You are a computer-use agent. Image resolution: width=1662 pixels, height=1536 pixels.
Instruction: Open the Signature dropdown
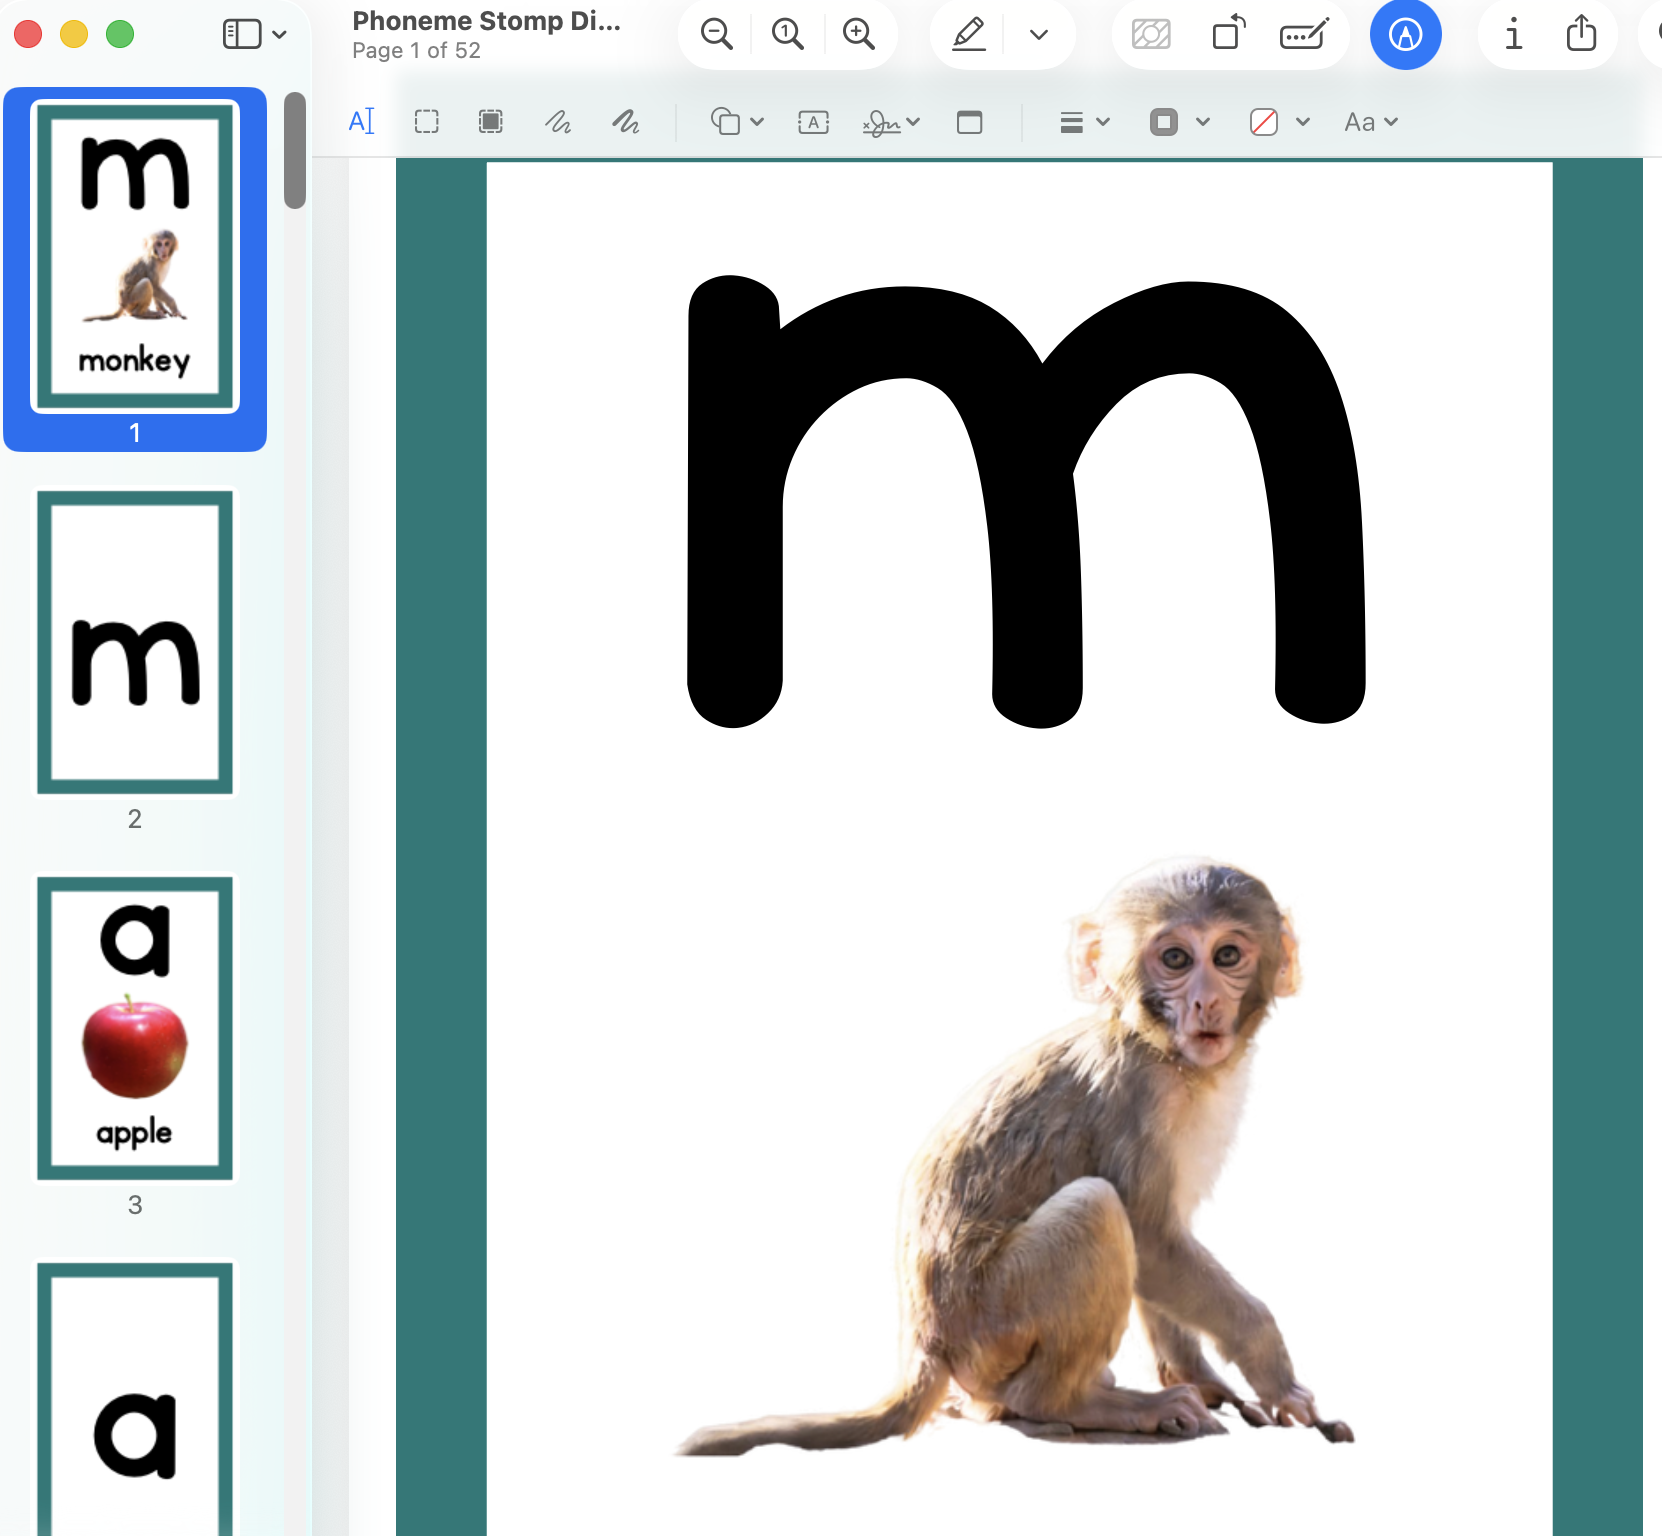click(891, 123)
